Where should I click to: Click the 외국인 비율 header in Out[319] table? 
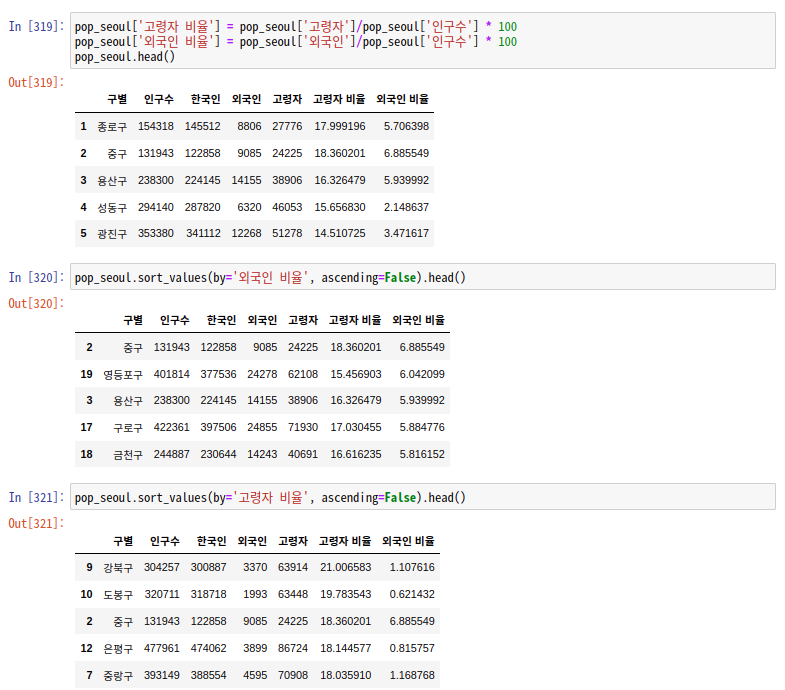[x=403, y=99]
